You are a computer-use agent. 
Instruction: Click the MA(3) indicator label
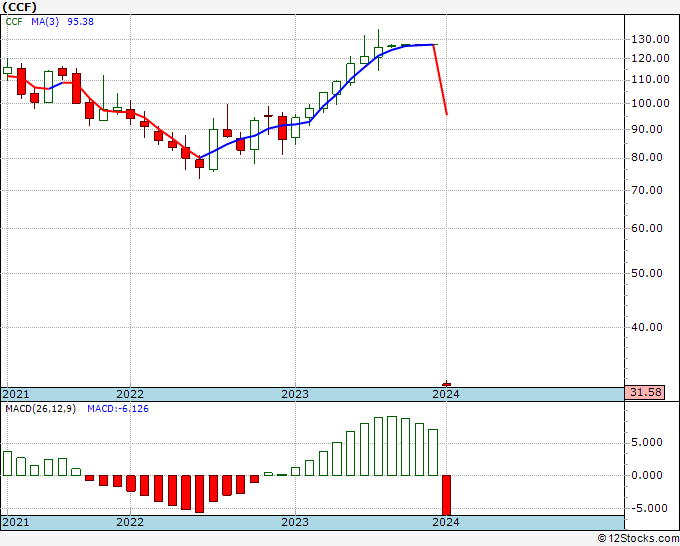pos(45,22)
